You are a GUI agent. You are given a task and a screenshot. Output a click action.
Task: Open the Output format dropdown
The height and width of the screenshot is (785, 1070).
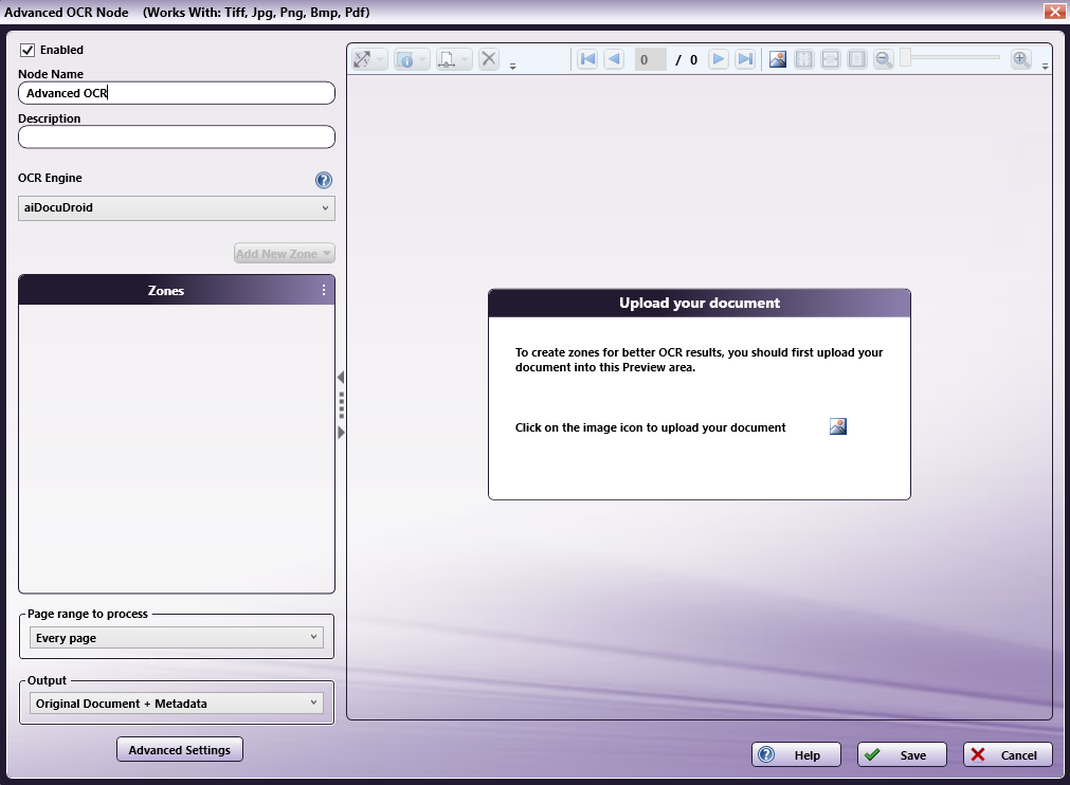pos(177,703)
